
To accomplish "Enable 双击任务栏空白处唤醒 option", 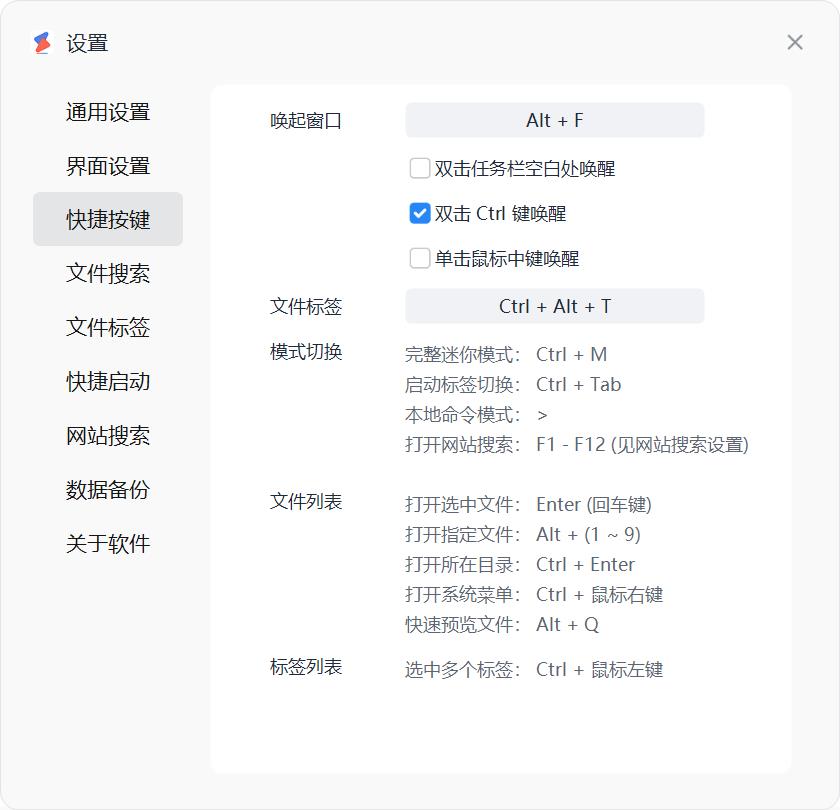I will 419,169.
